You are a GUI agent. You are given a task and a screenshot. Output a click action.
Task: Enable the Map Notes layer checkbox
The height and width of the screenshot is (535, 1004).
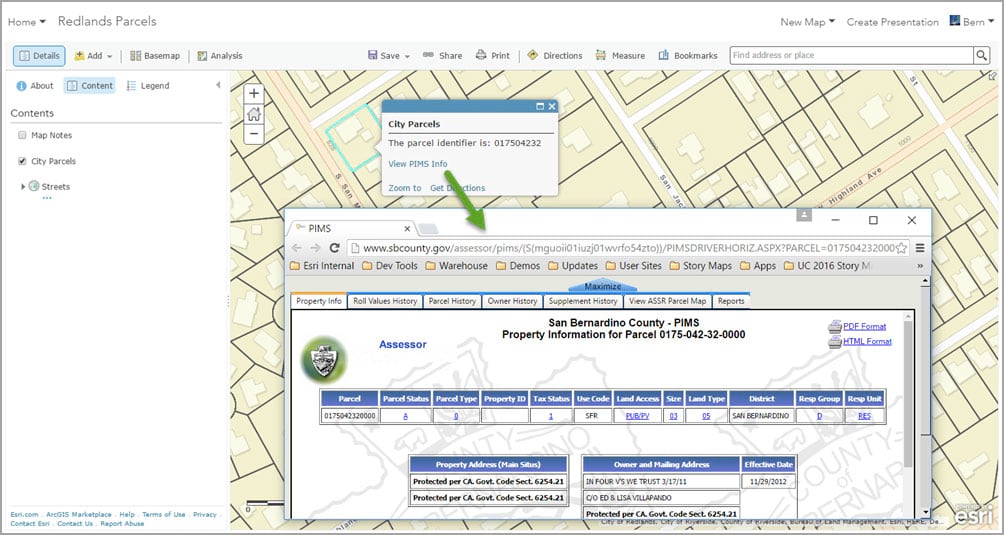(22, 136)
